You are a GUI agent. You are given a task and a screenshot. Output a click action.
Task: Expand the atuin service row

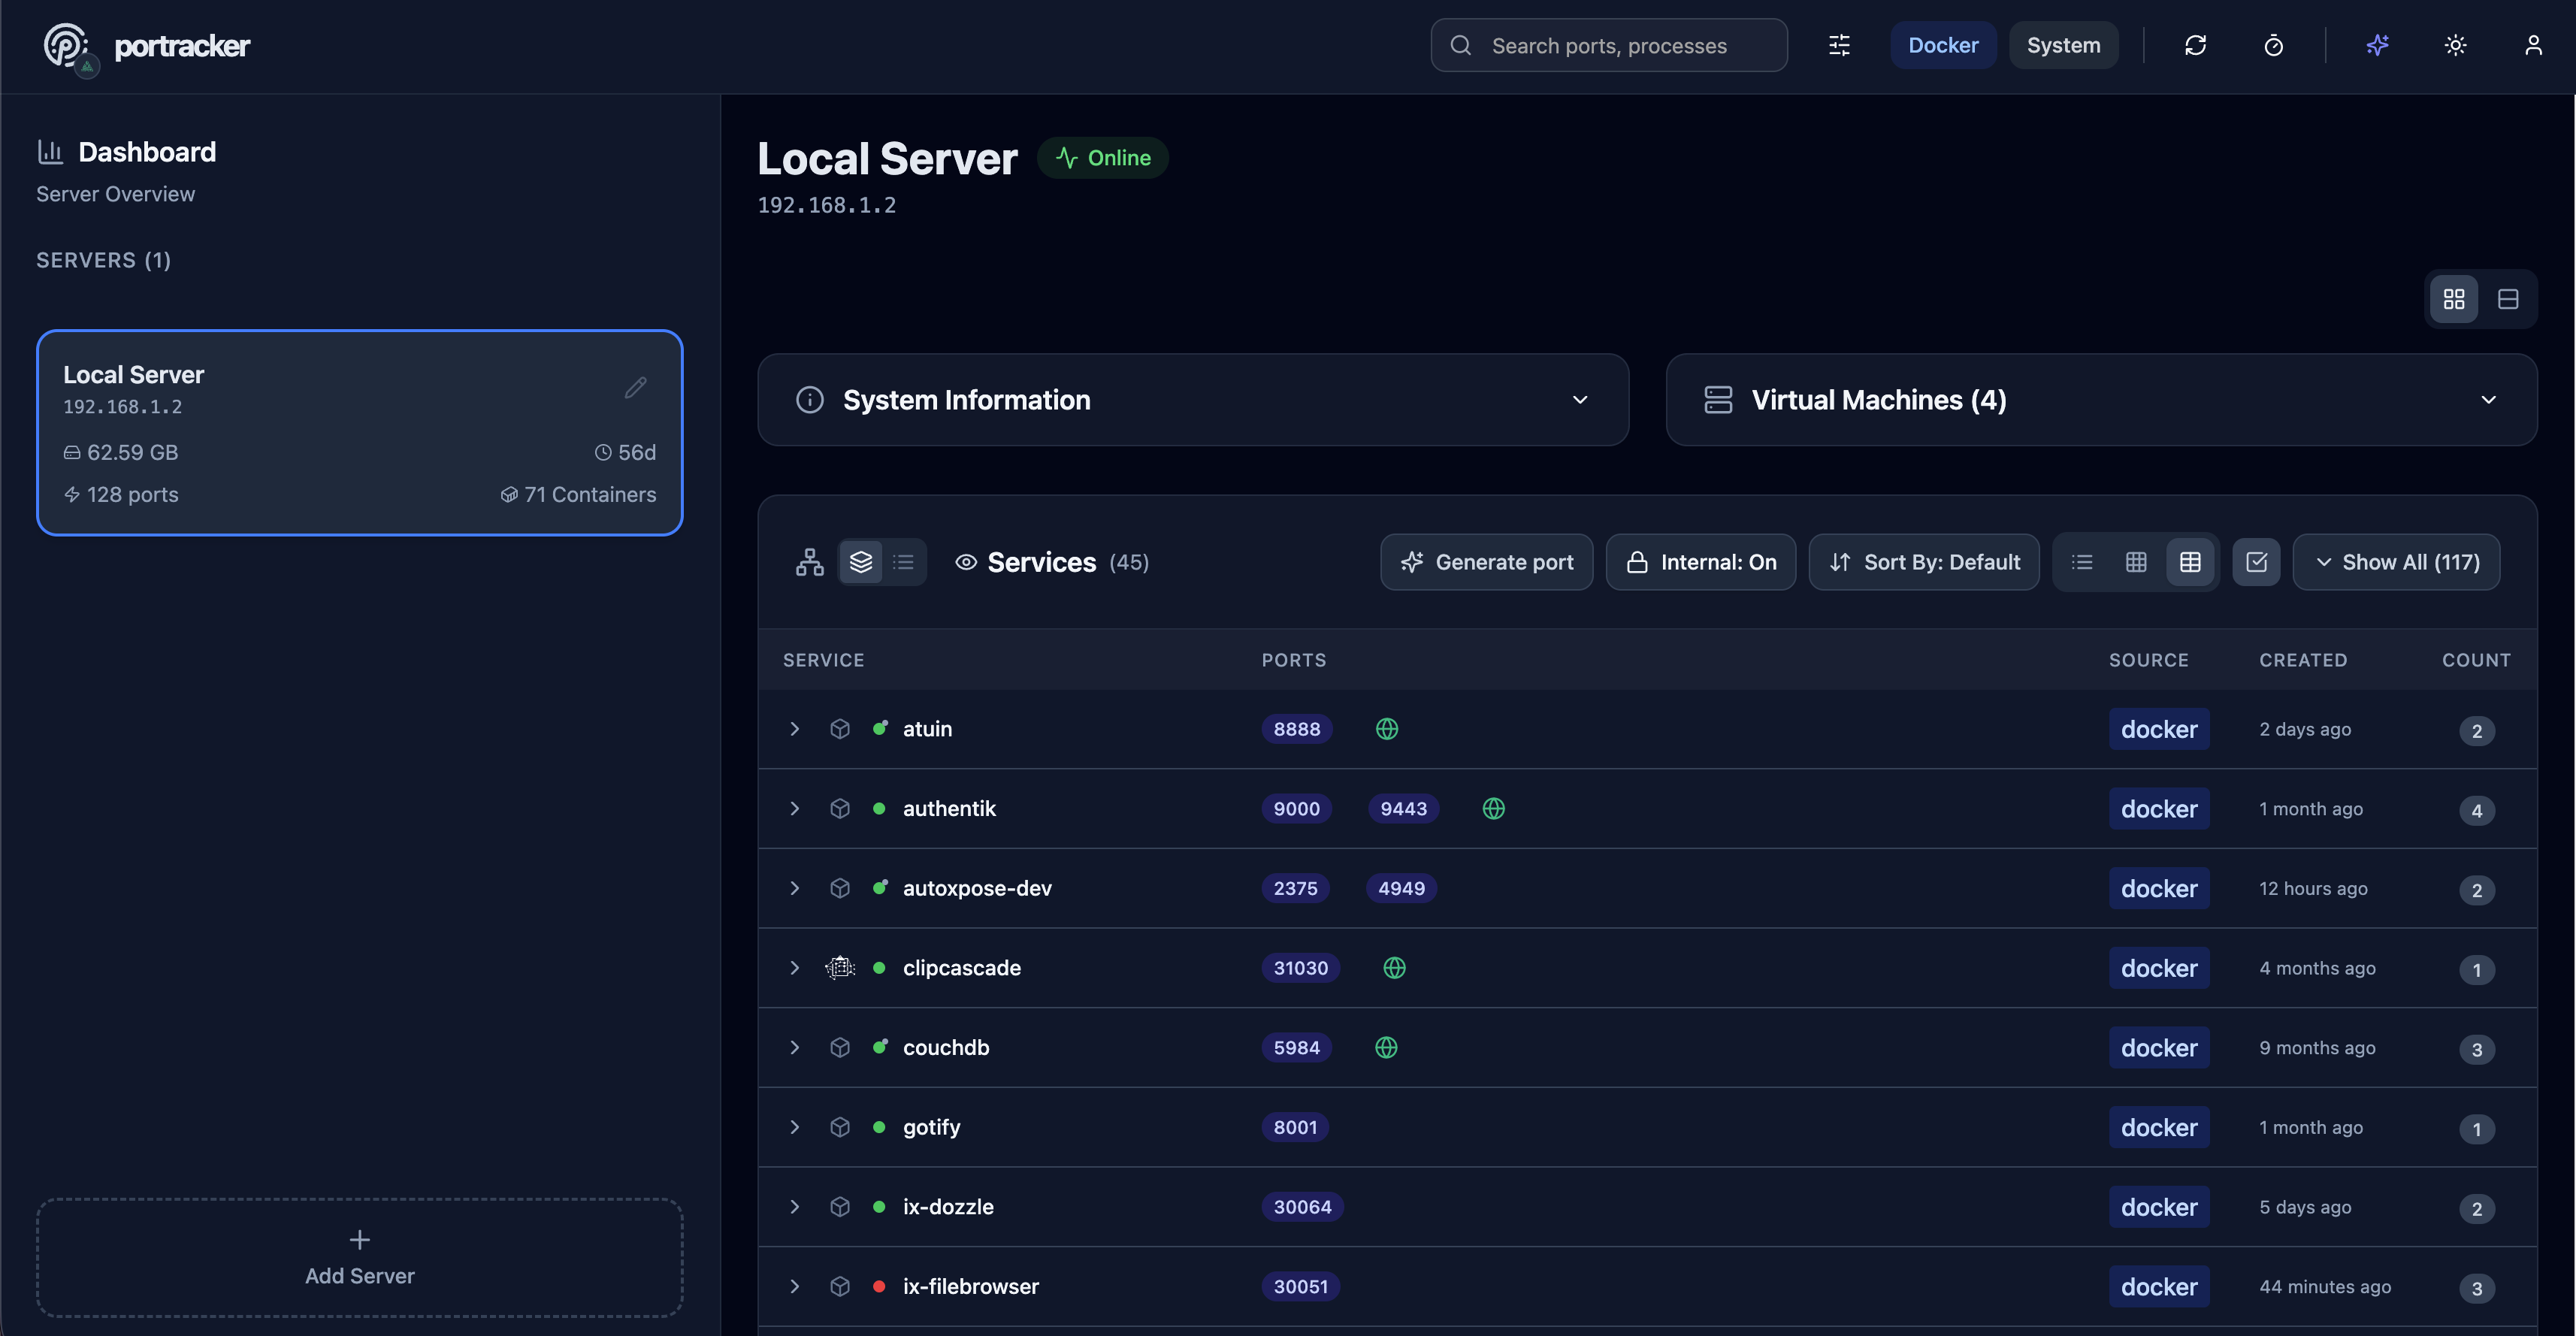tap(794, 729)
